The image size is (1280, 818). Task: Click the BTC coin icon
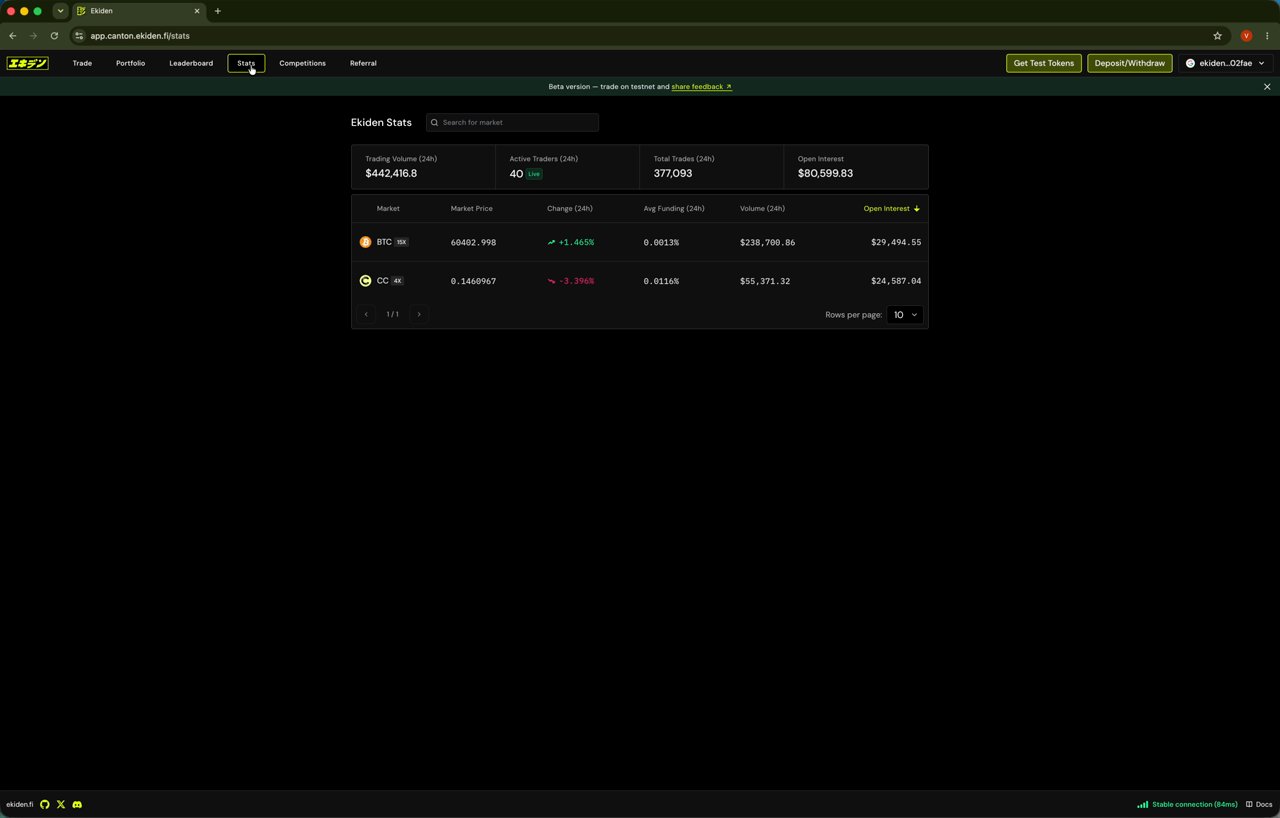(x=365, y=242)
